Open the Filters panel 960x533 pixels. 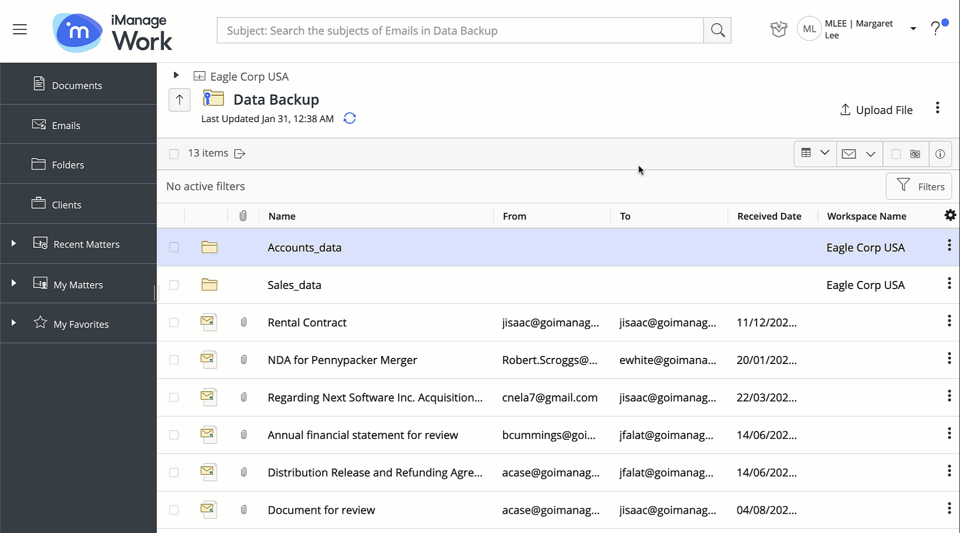click(919, 186)
